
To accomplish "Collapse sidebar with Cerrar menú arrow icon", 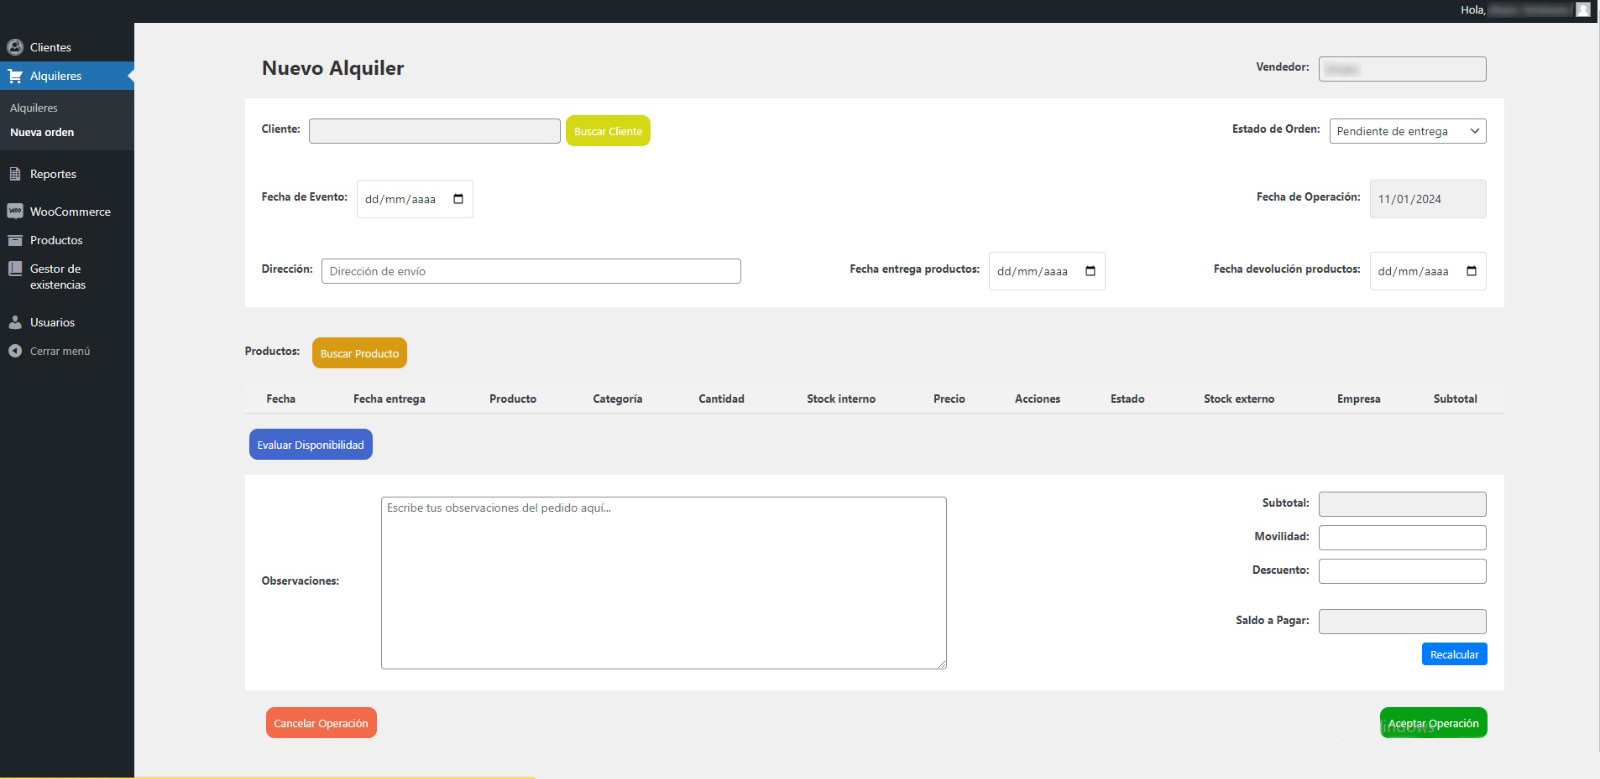I will tap(15, 351).
